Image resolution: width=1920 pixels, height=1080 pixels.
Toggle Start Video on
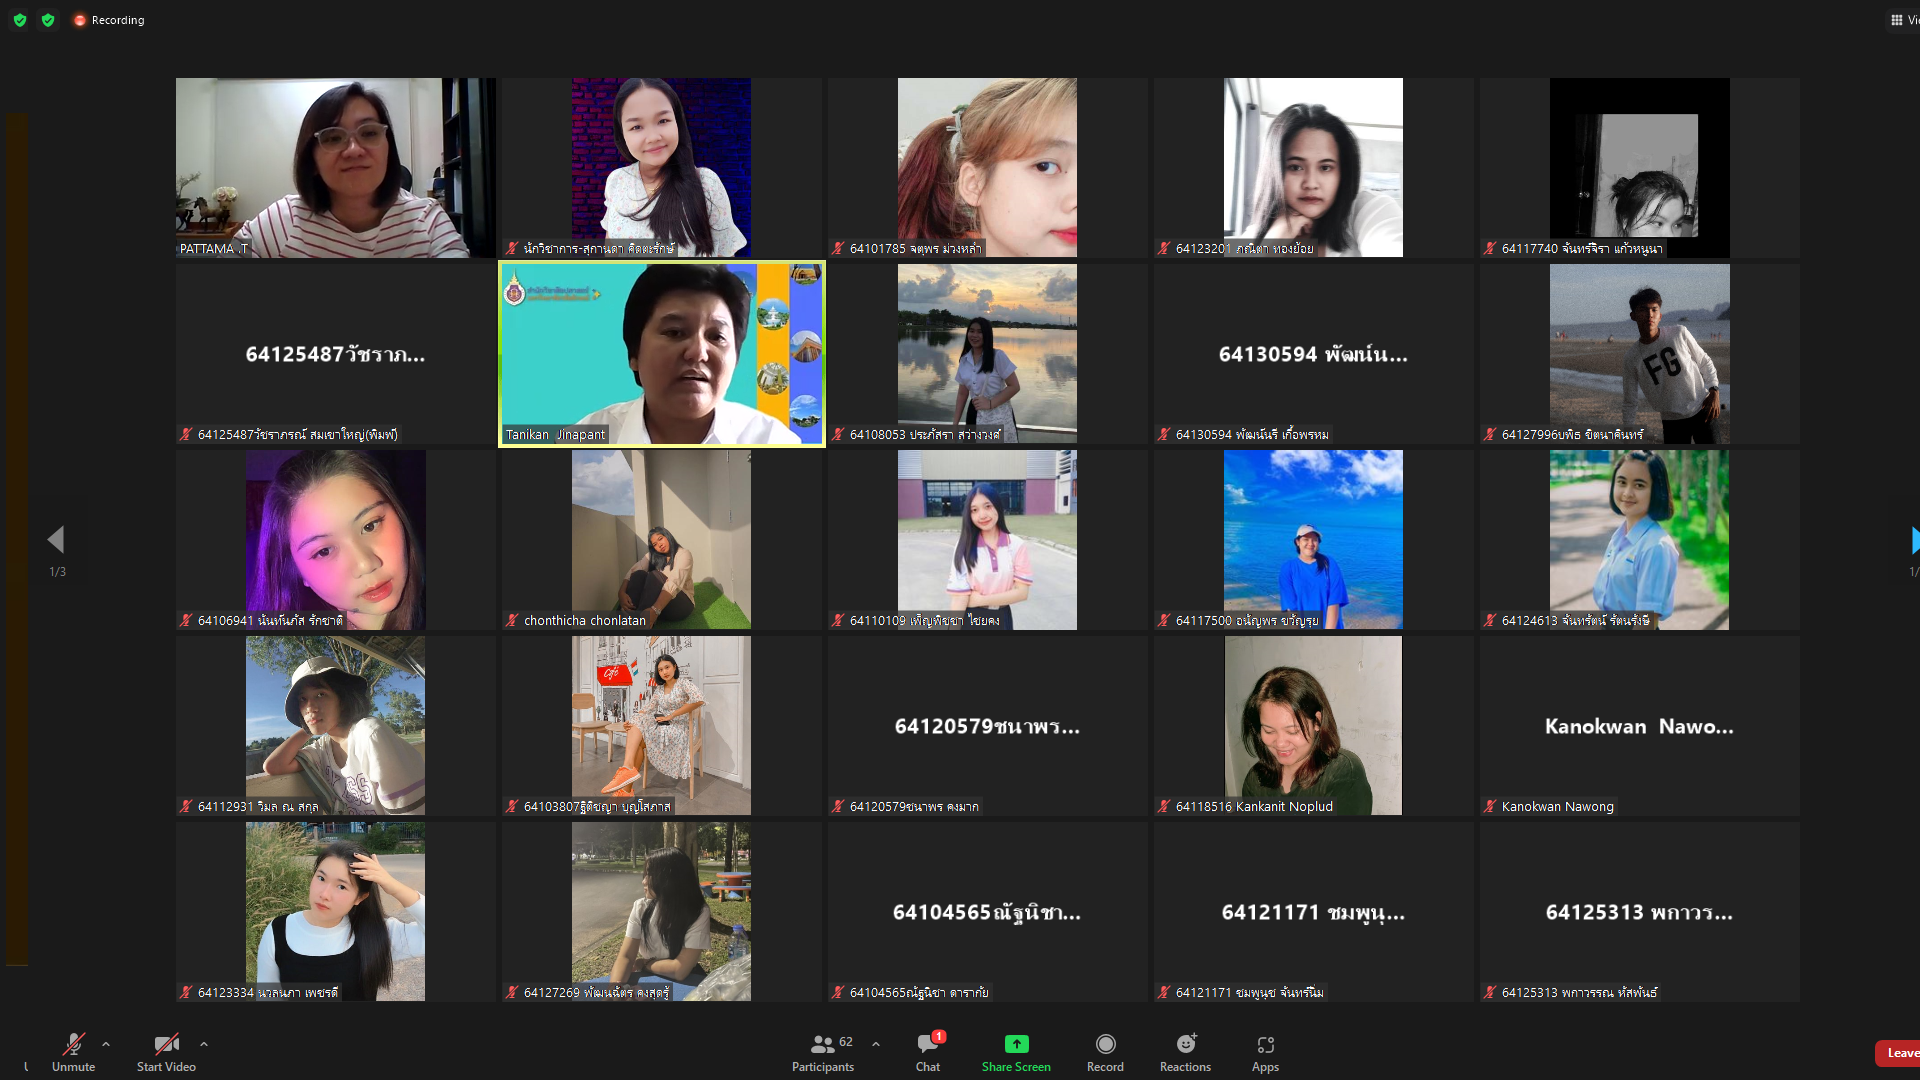[x=166, y=1044]
